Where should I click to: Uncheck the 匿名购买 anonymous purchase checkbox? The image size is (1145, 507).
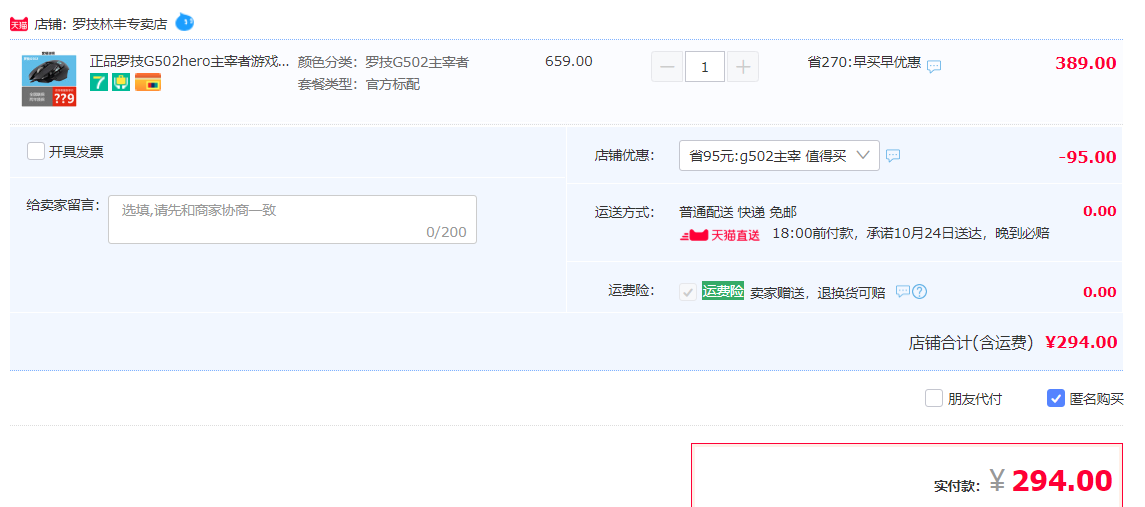tap(1055, 398)
